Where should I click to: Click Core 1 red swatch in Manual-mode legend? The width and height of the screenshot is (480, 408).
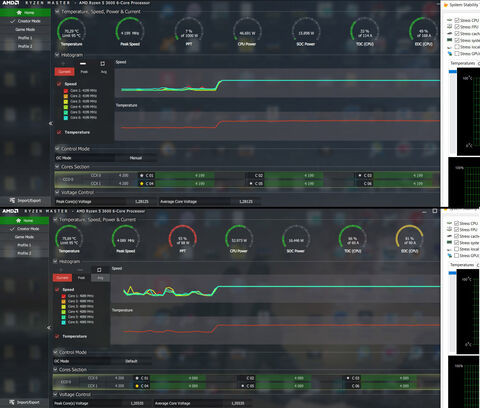[x=66, y=91]
